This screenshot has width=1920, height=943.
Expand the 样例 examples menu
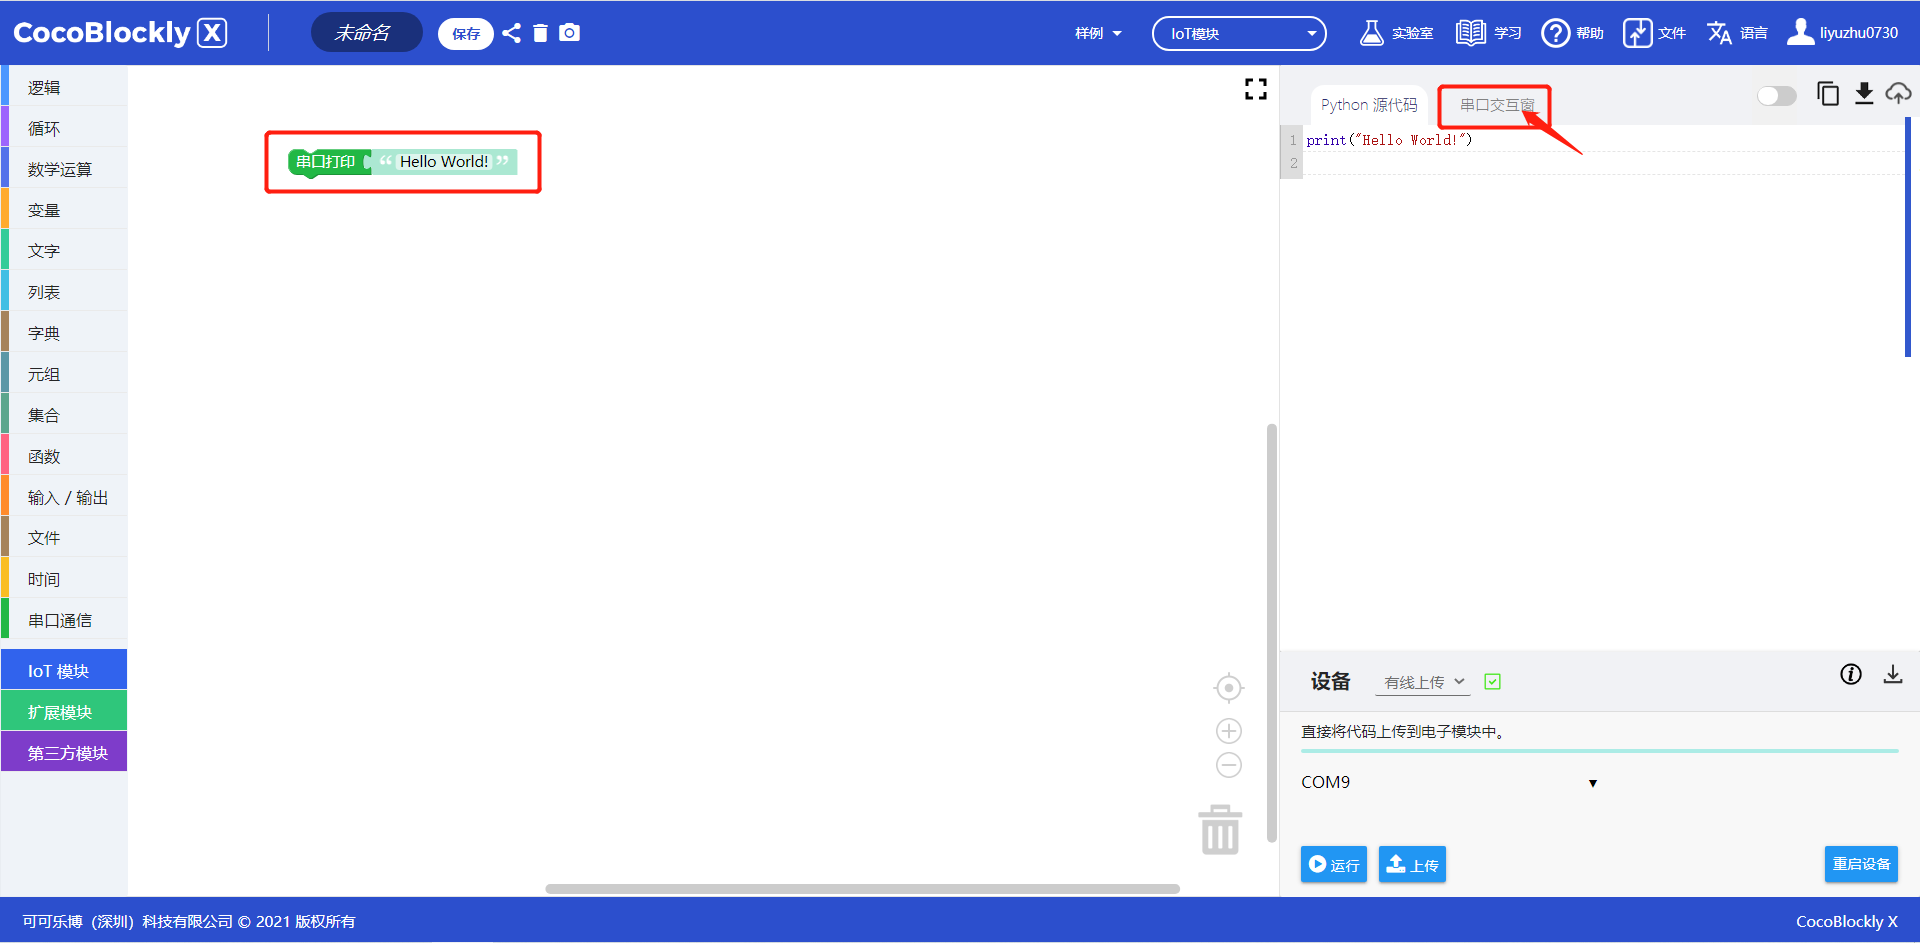pyautogui.click(x=1097, y=34)
